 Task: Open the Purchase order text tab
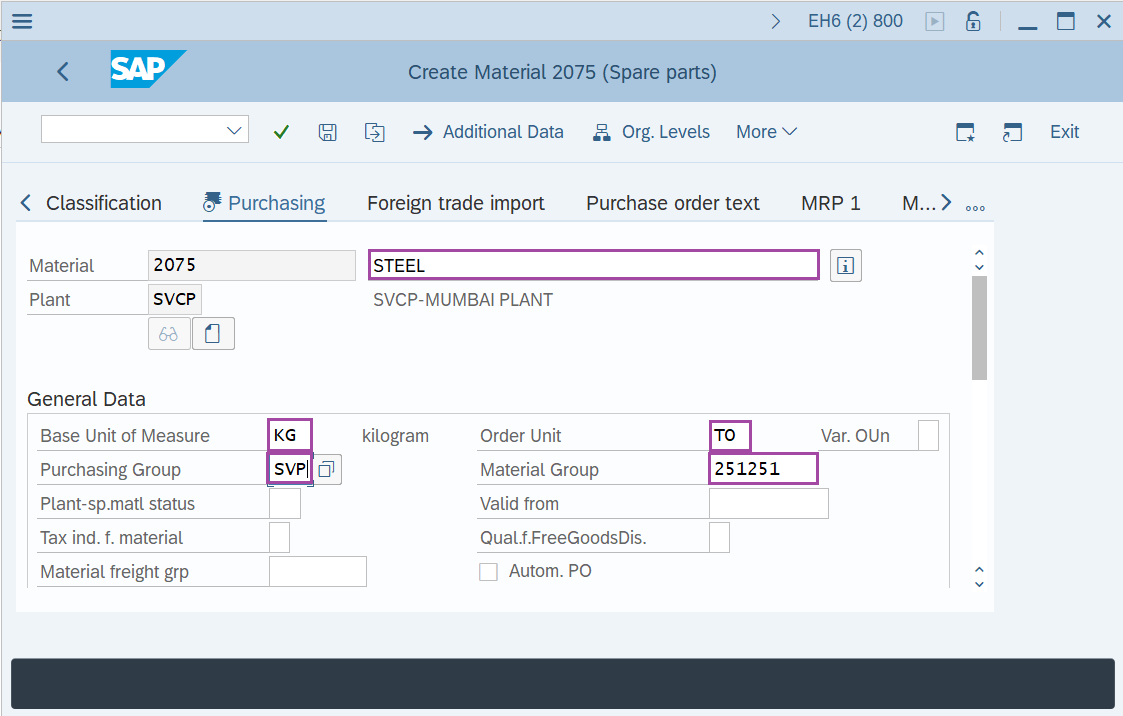coord(672,203)
